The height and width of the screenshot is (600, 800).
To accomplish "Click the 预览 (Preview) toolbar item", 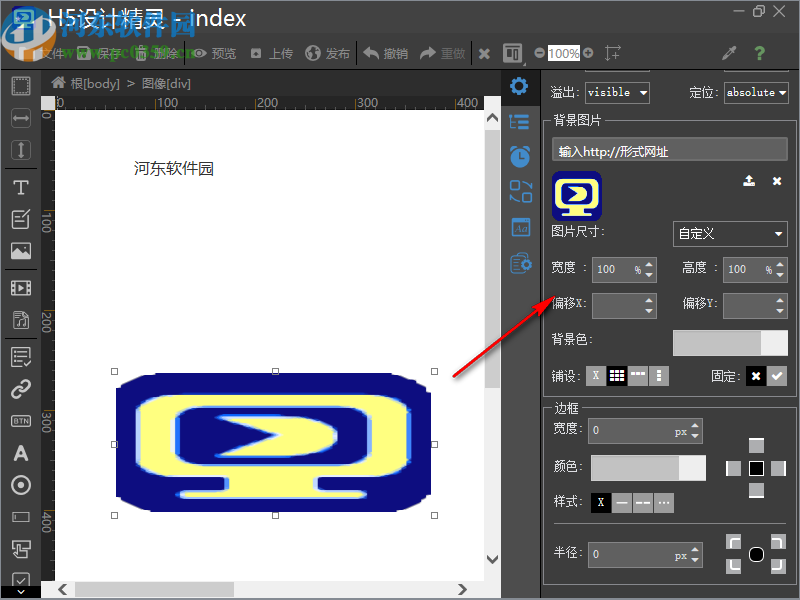I will coord(214,53).
